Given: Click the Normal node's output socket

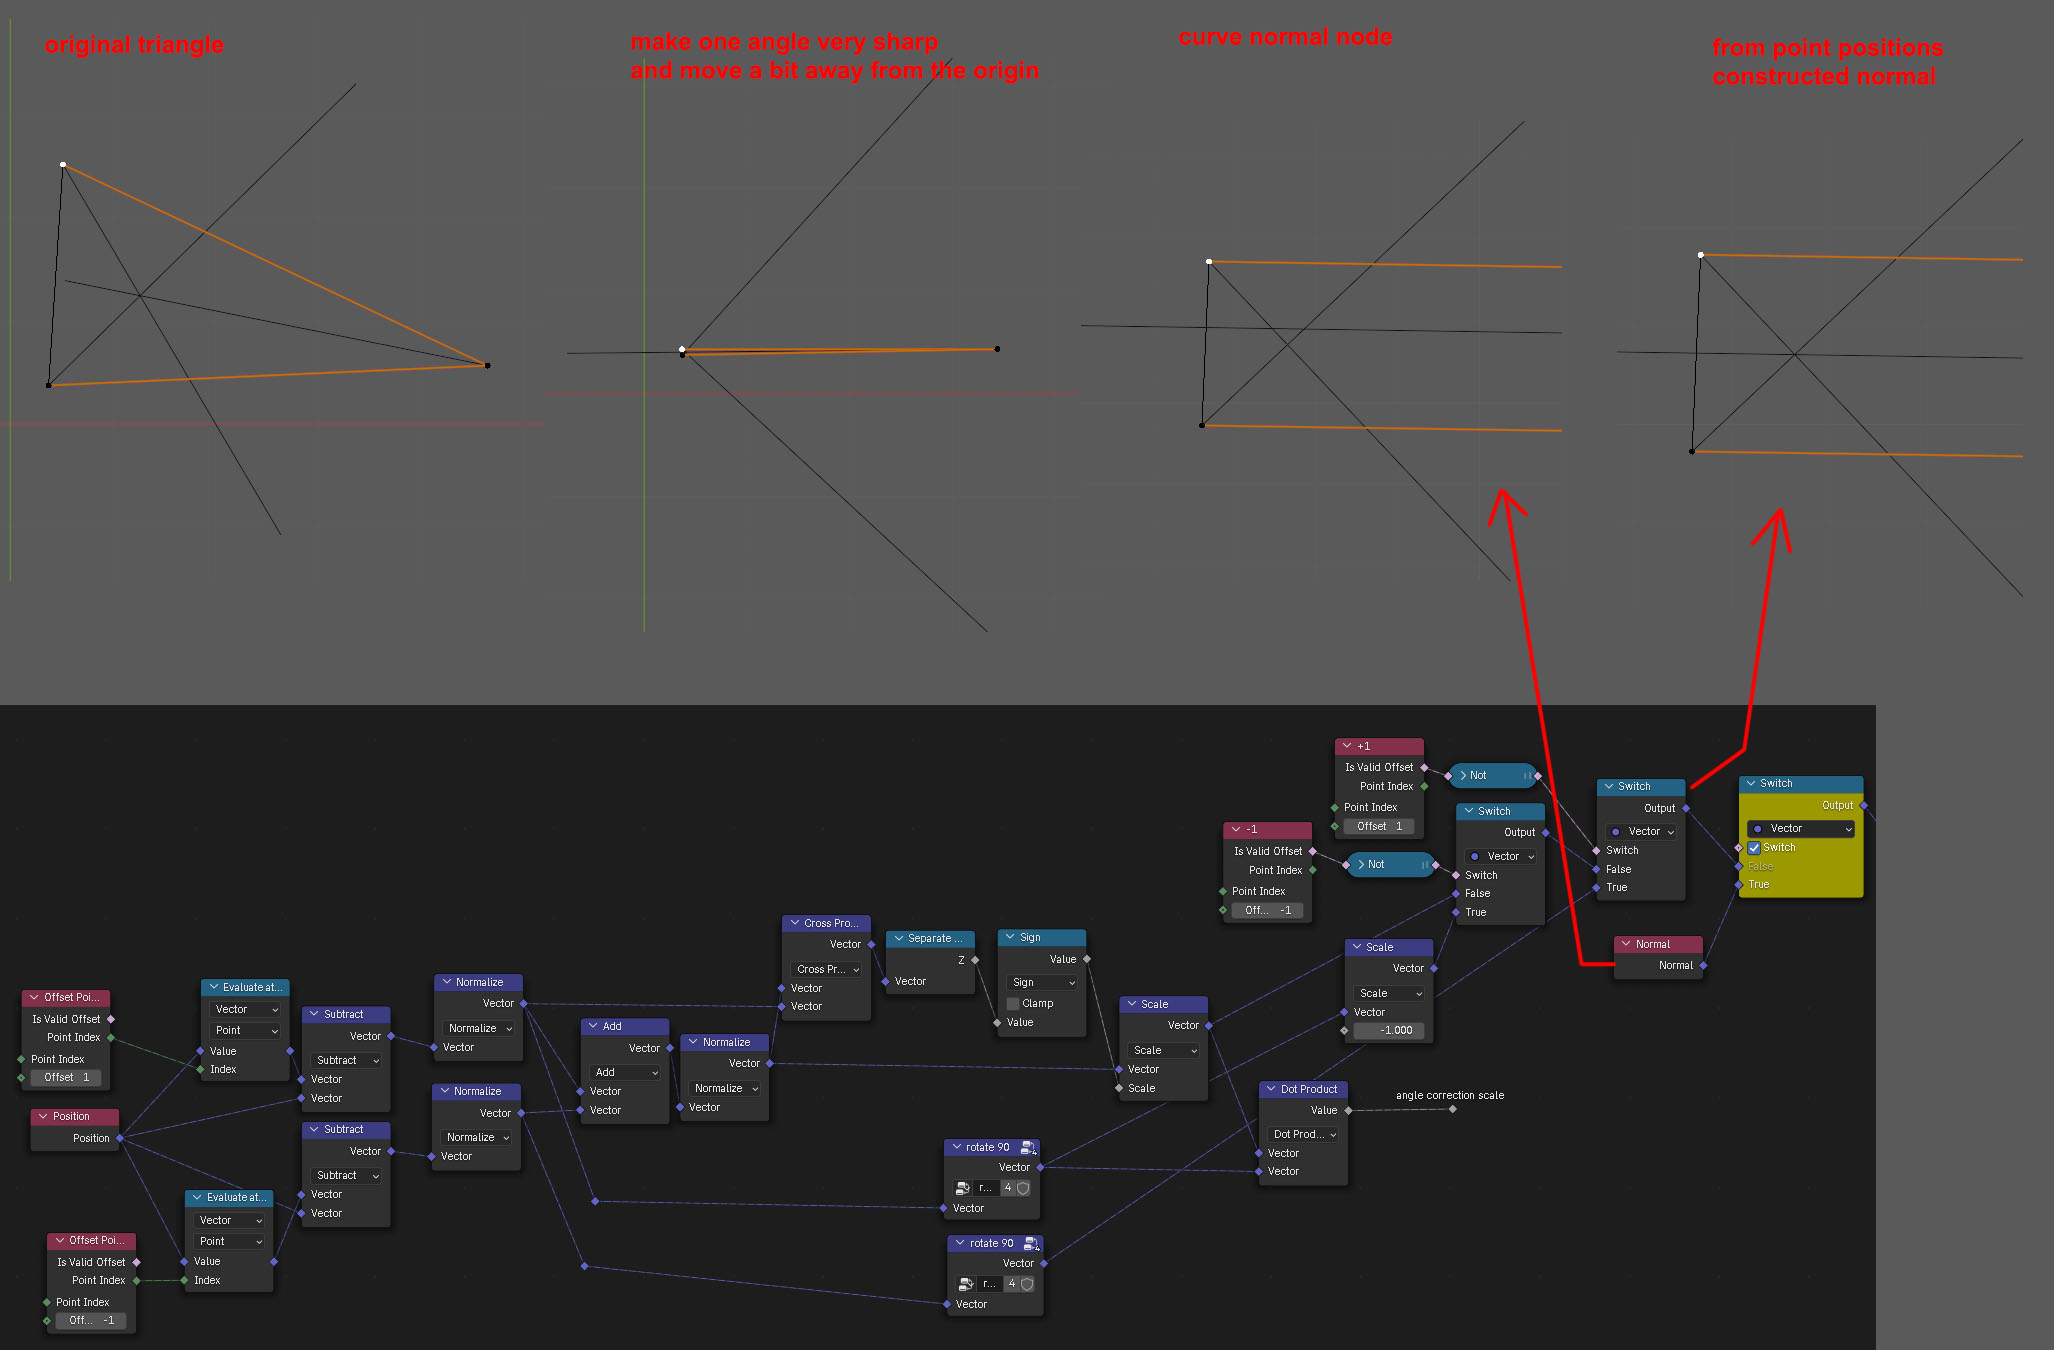Looking at the screenshot, I should pyautogui.click(x=1703, y=966).
